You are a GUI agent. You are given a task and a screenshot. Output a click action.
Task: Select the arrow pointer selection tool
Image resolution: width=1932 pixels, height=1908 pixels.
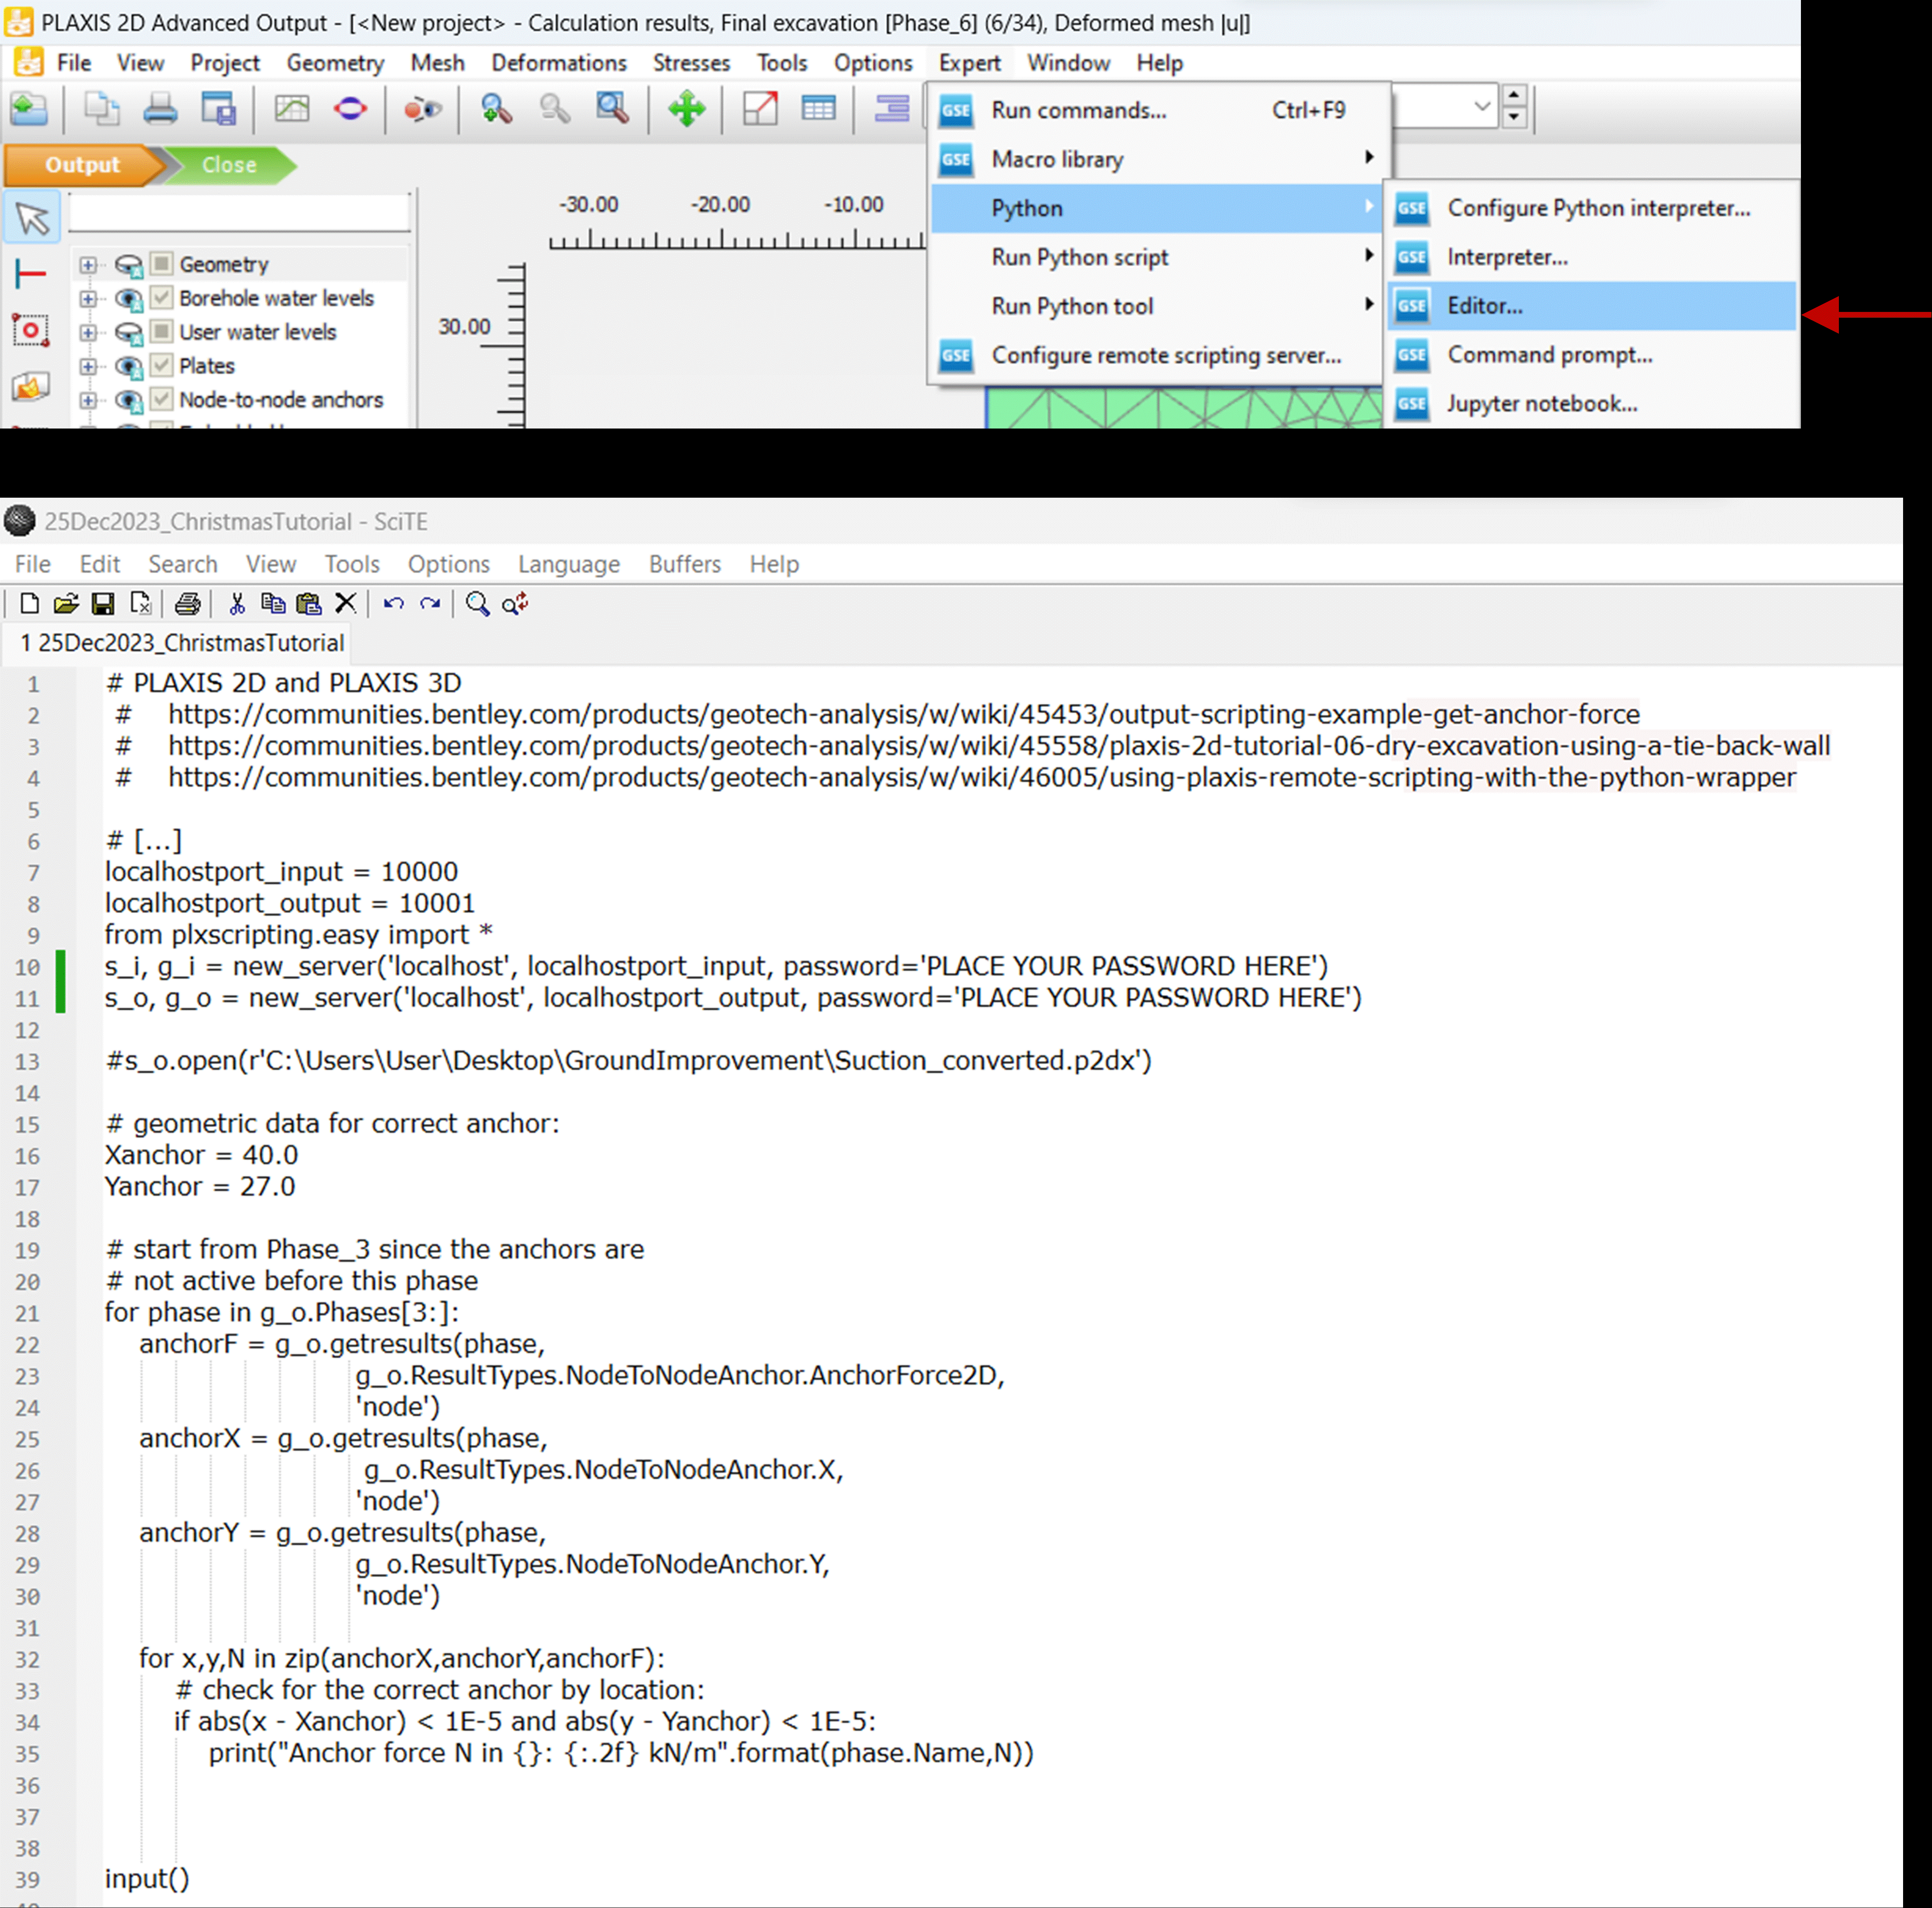32,218
